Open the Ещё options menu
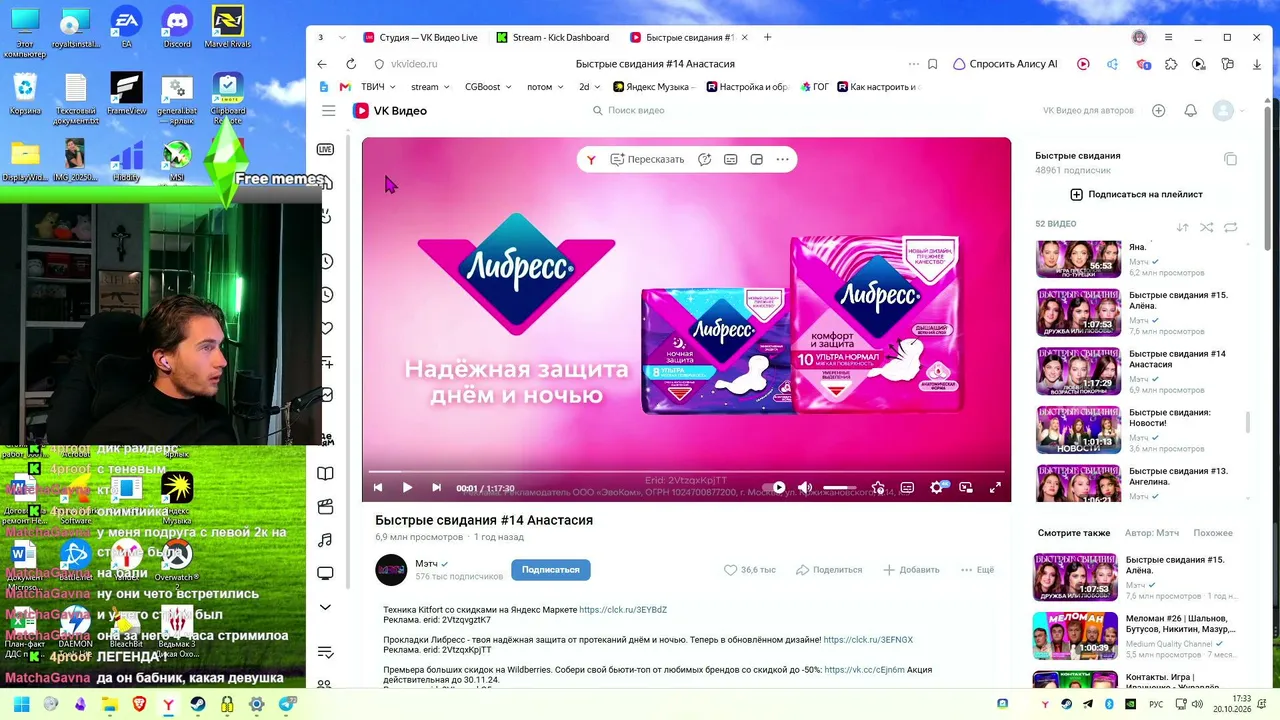 [x=977, y=570]
